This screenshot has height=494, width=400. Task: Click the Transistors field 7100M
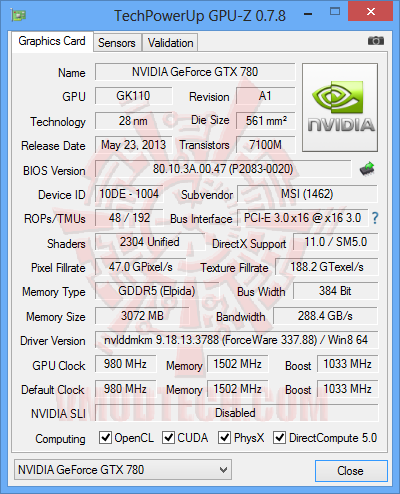click(x=266, y=145)
